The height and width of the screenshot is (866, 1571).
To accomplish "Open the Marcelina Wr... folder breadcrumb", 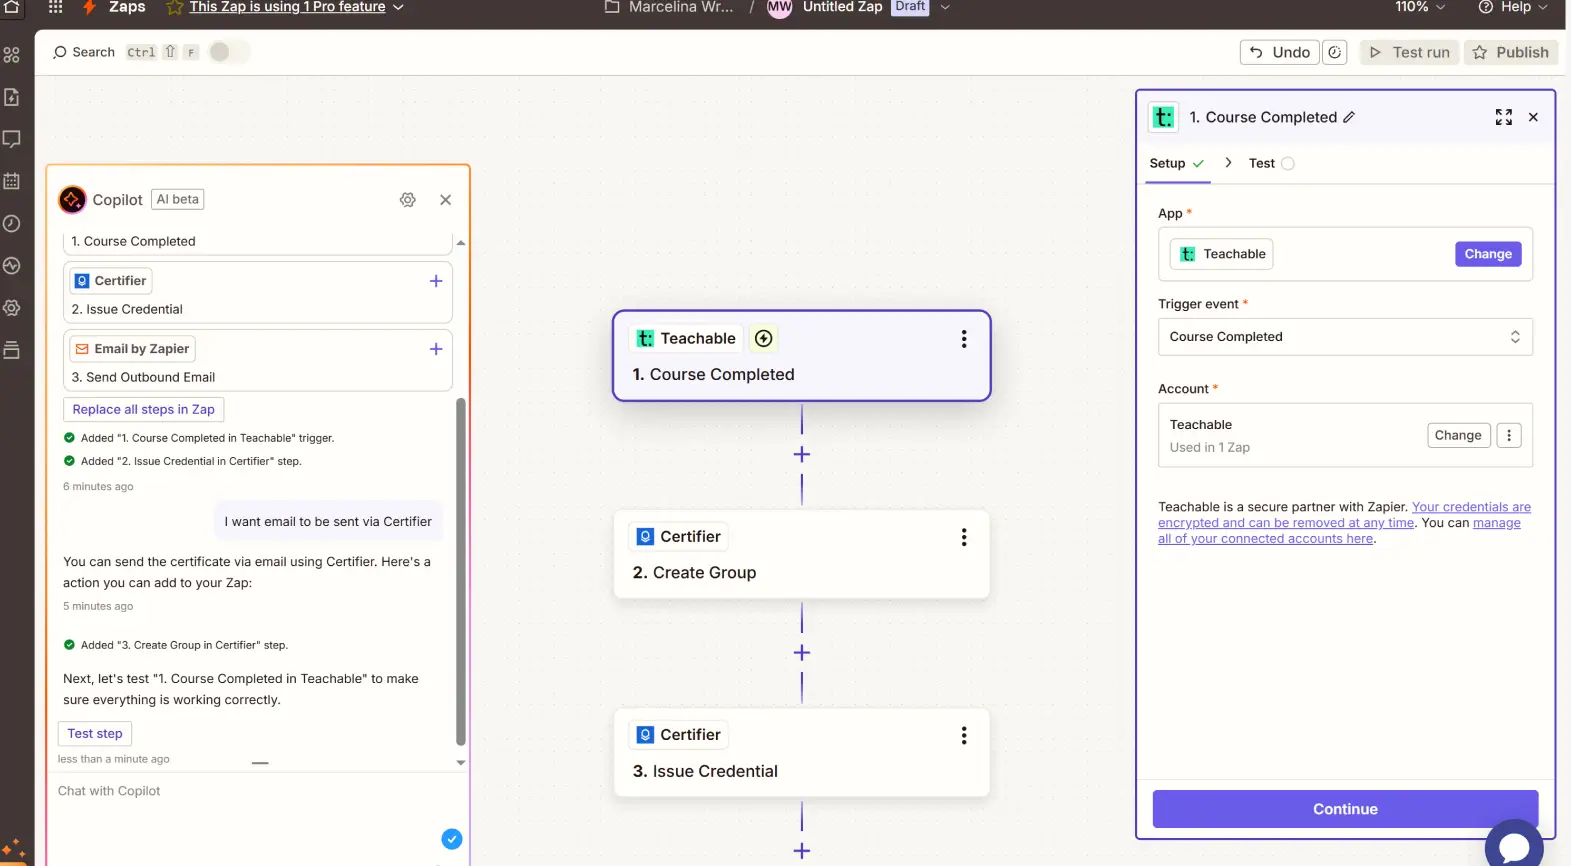I will point(669,7).
